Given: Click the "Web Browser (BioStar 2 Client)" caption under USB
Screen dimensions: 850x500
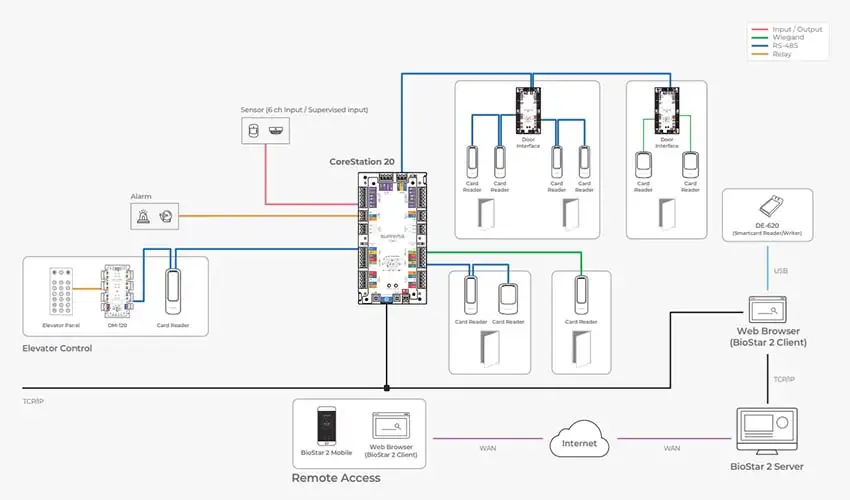Looking at the screenshot, I should pyautogui.click(x=768, y=336).
